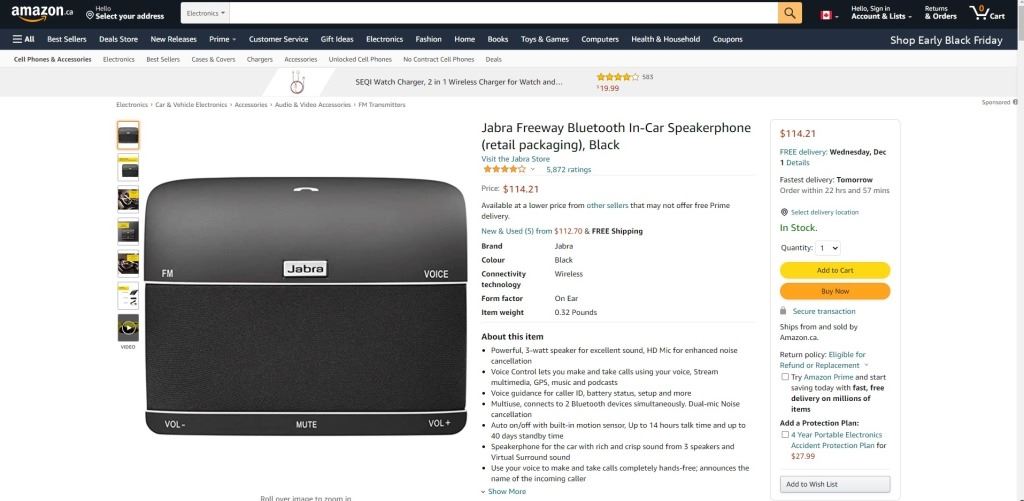1024x501 pixels.
Task: Open the All hamburger menu
Action: coord(24,39)
